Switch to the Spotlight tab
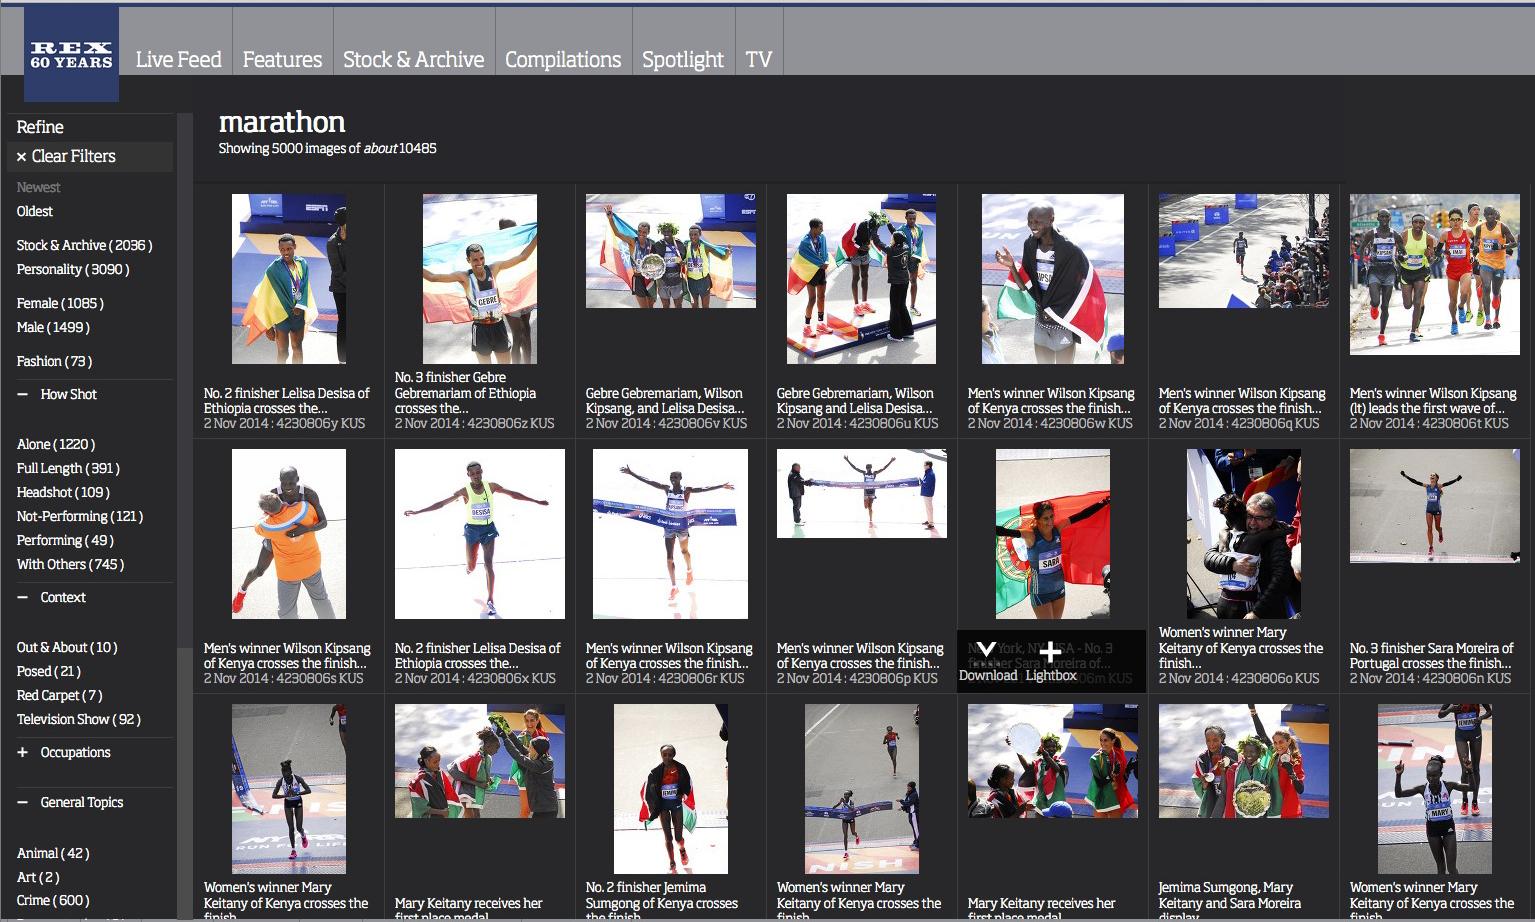Screen dimensions: 1535x922 (x=682, y=60)
